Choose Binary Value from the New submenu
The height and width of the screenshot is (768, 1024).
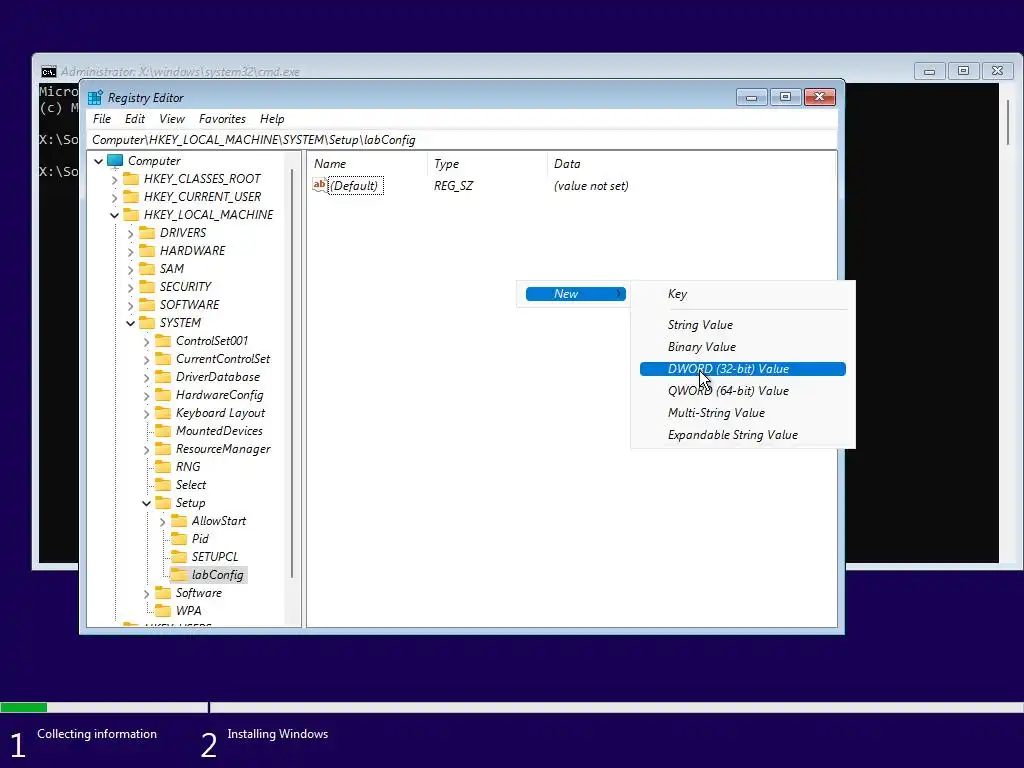[743, 347]
